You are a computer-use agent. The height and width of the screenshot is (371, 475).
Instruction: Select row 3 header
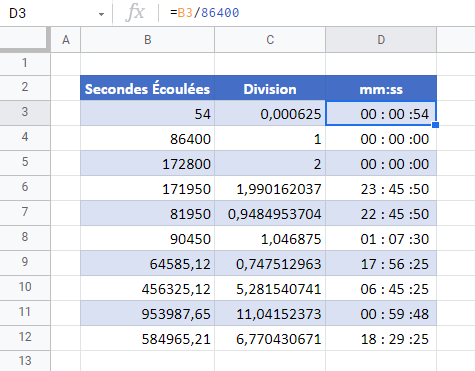[25, 113]
